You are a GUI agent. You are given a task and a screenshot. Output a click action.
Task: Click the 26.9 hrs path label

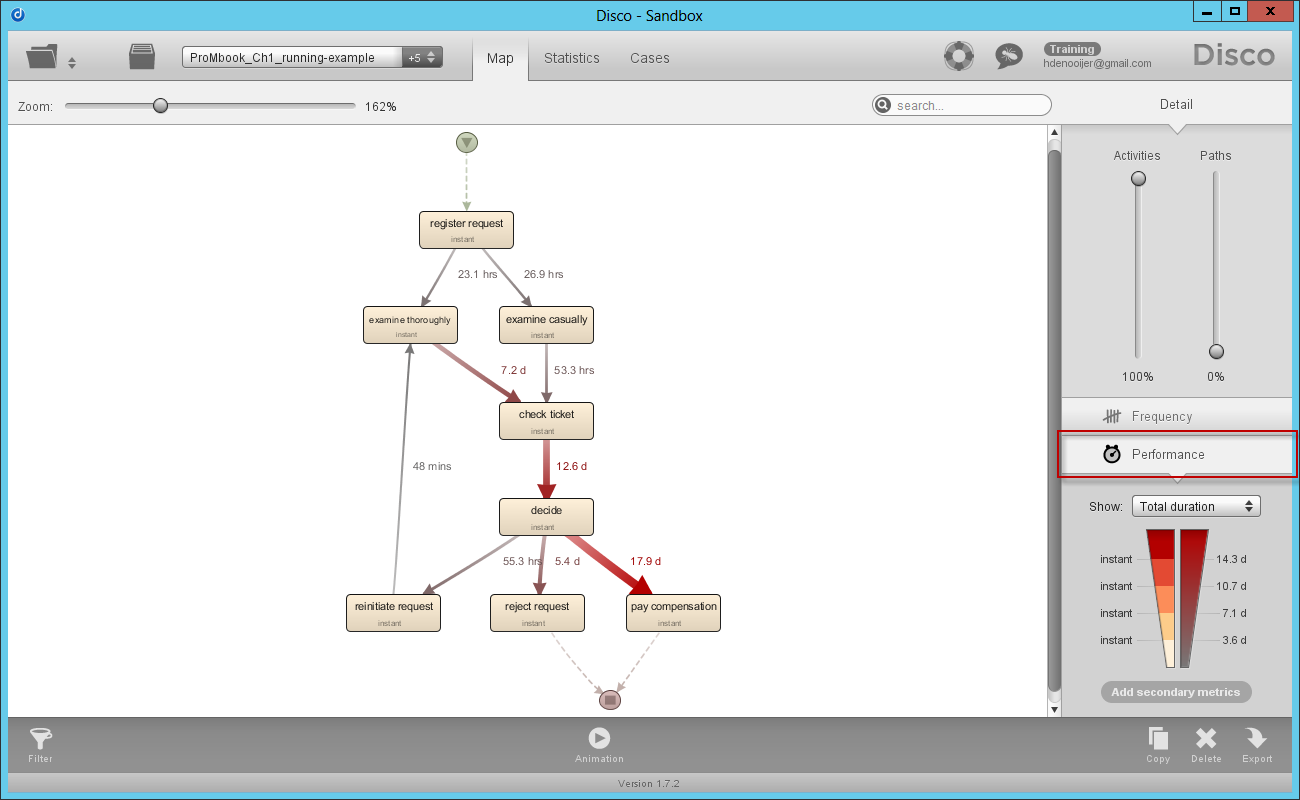(543, 274)
